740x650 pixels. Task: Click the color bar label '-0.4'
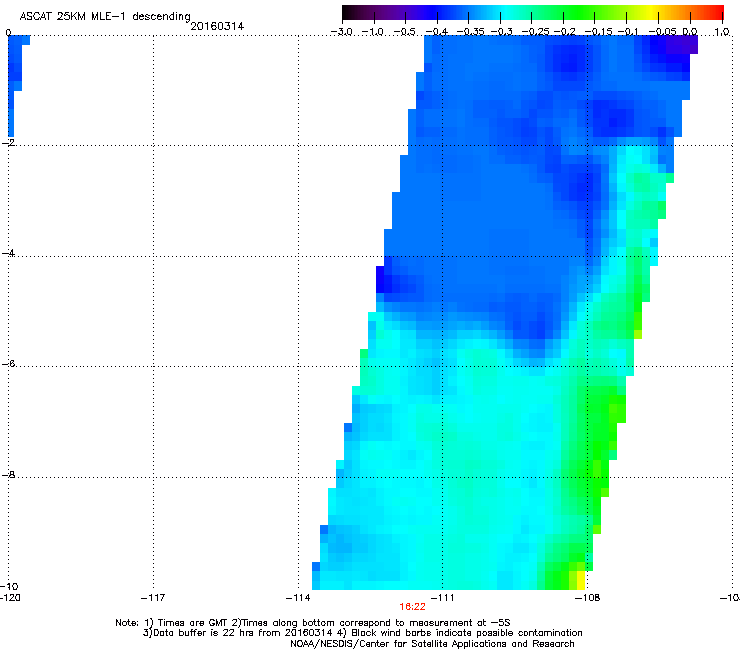[437, 32]
